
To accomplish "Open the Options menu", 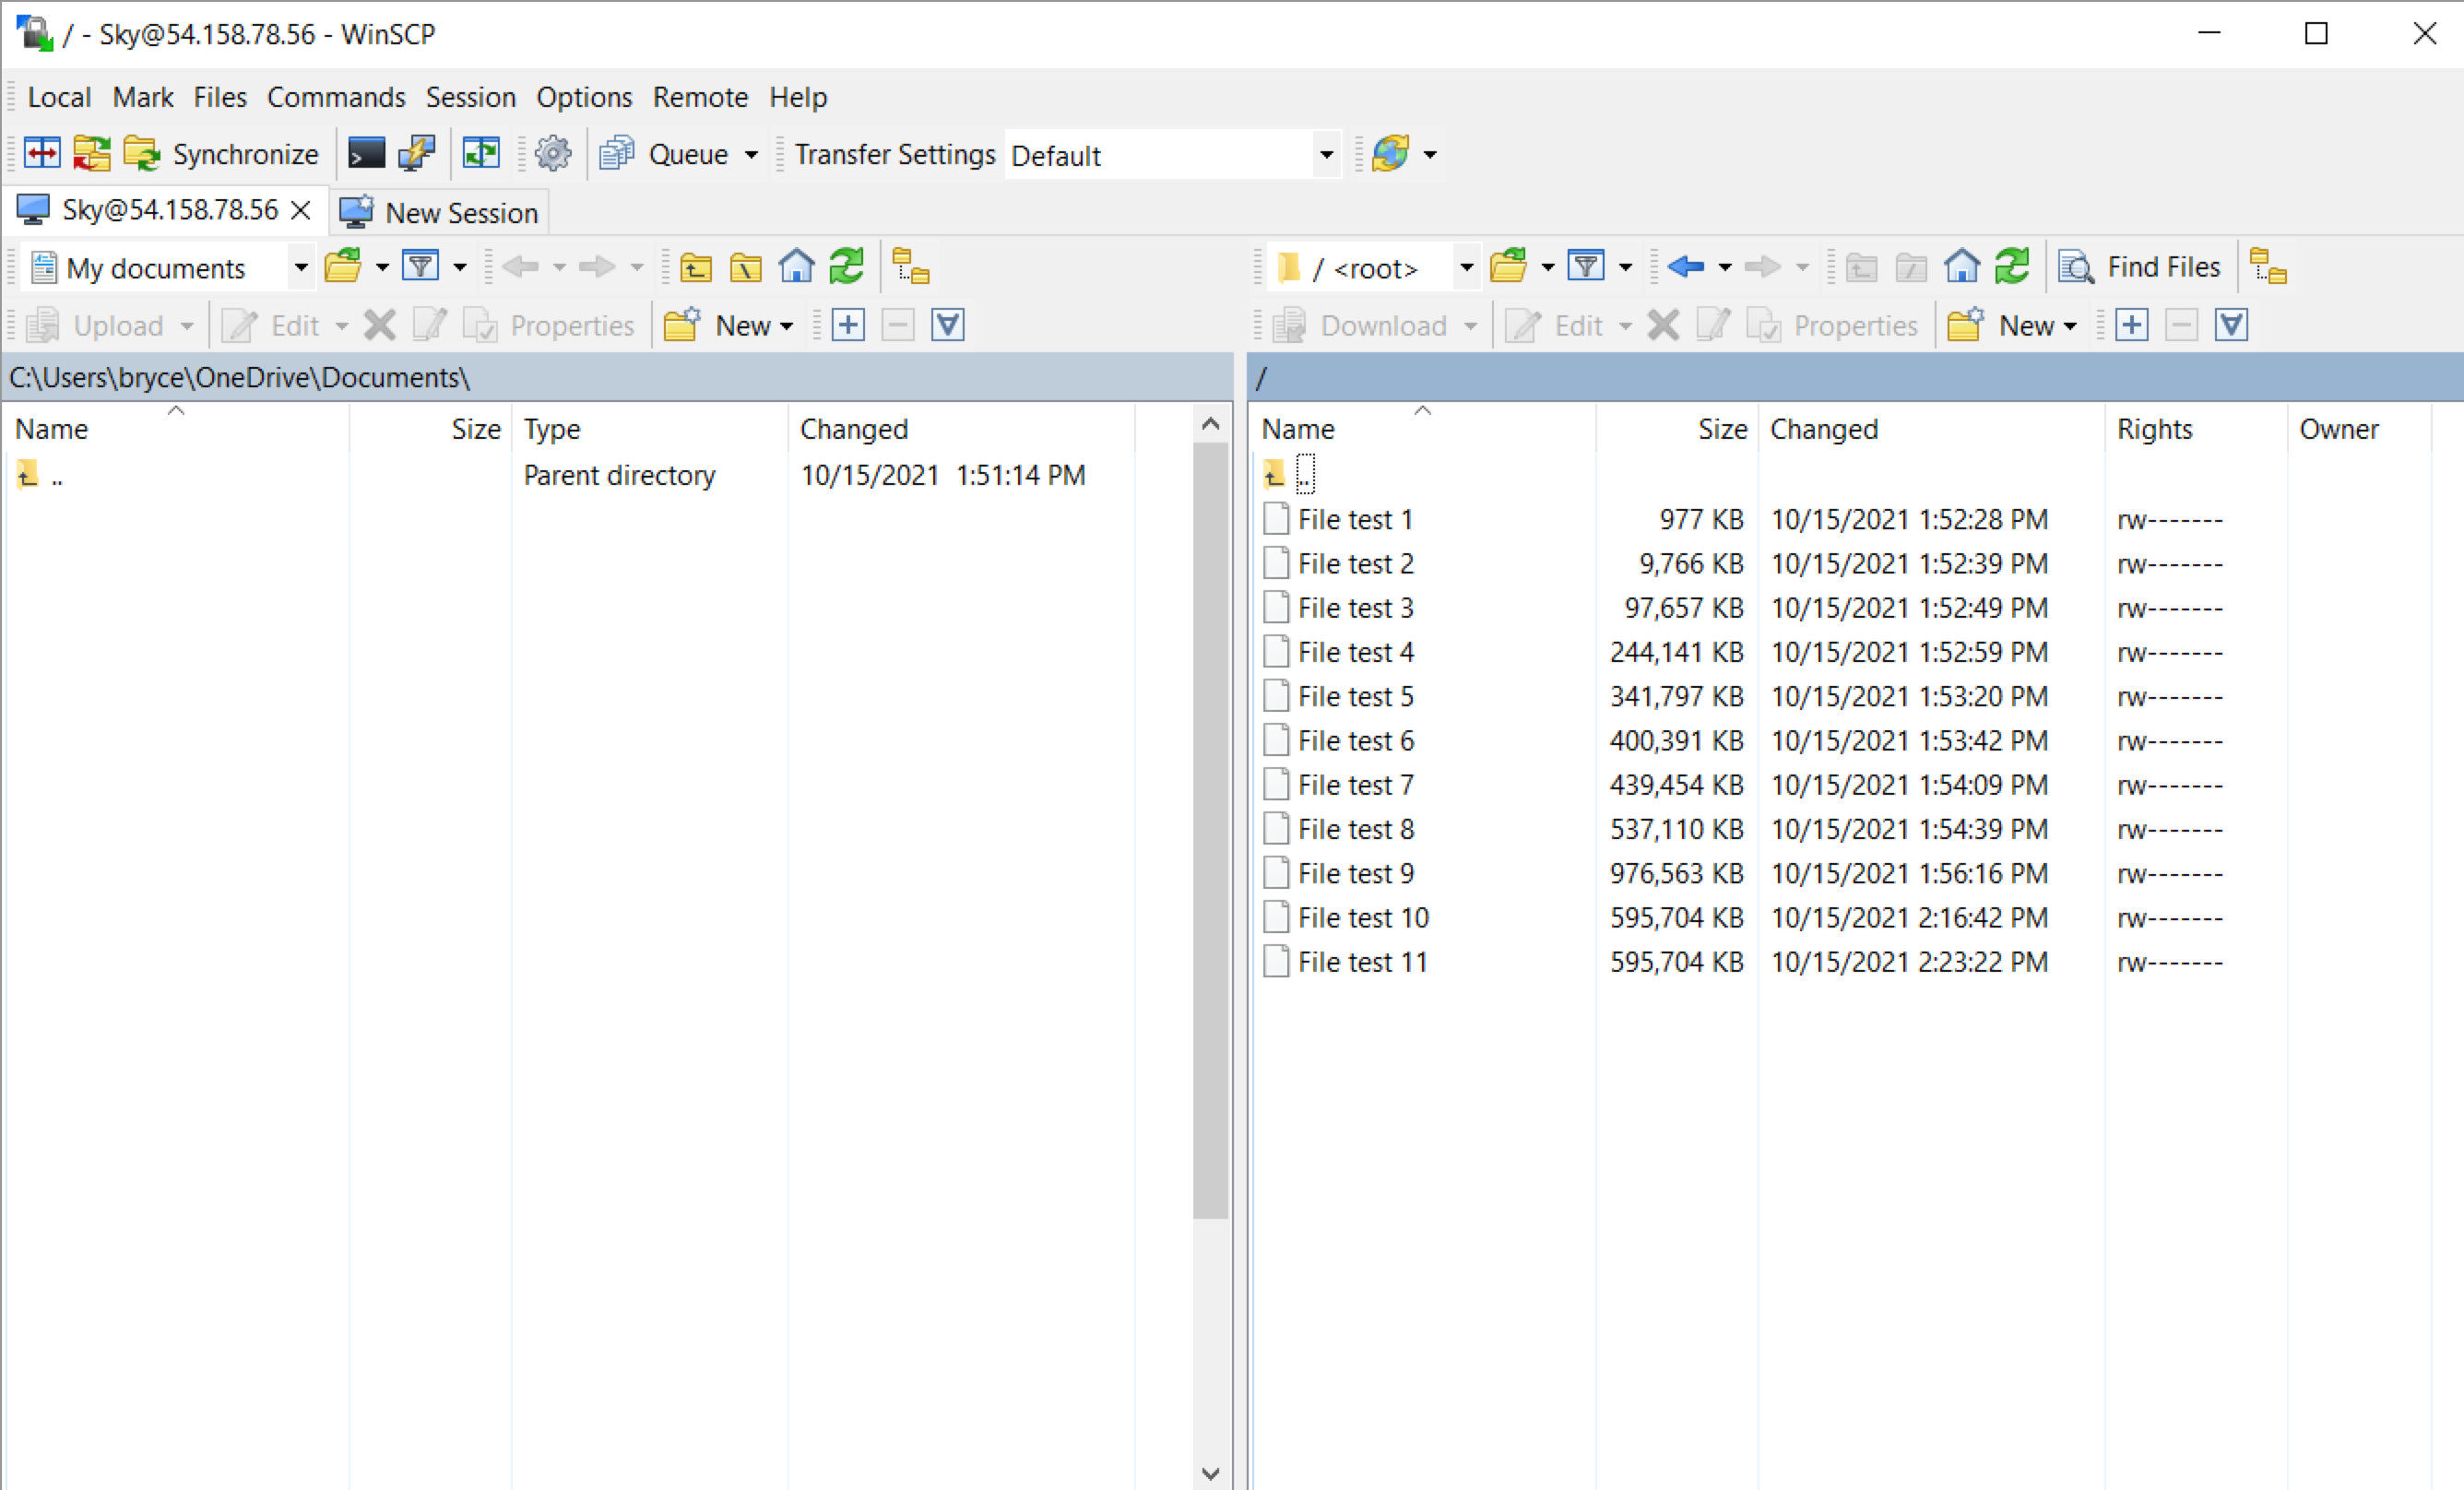I will (584, 97).
